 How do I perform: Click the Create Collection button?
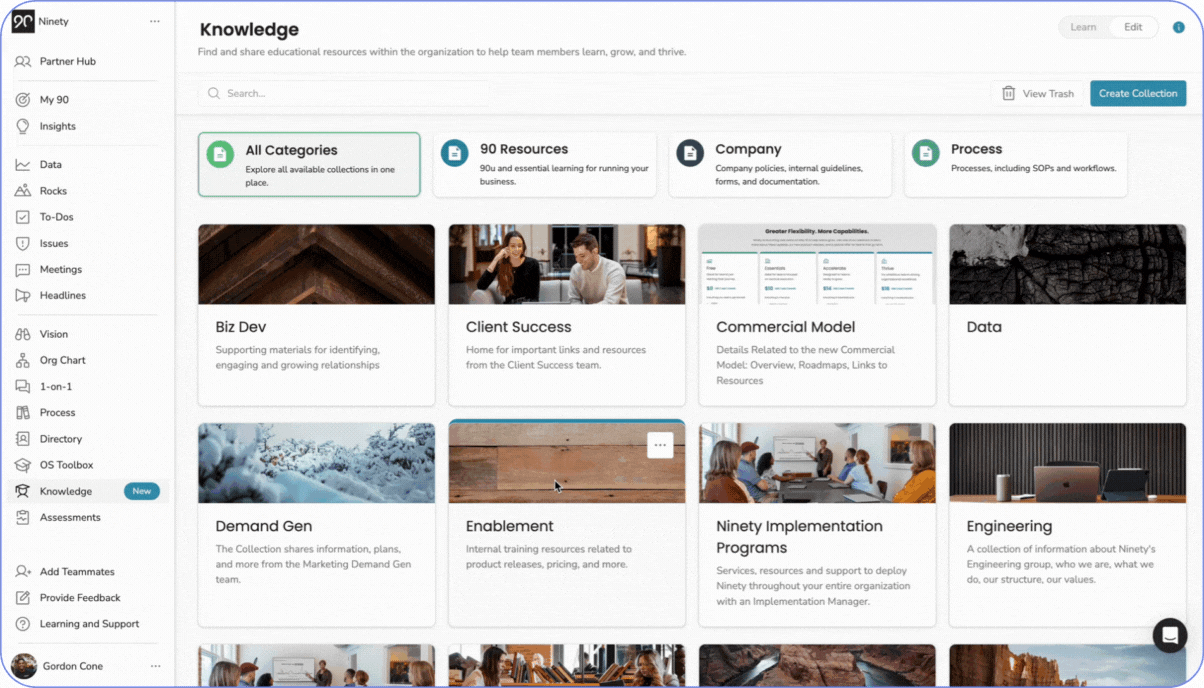(x=1138, y=93)
